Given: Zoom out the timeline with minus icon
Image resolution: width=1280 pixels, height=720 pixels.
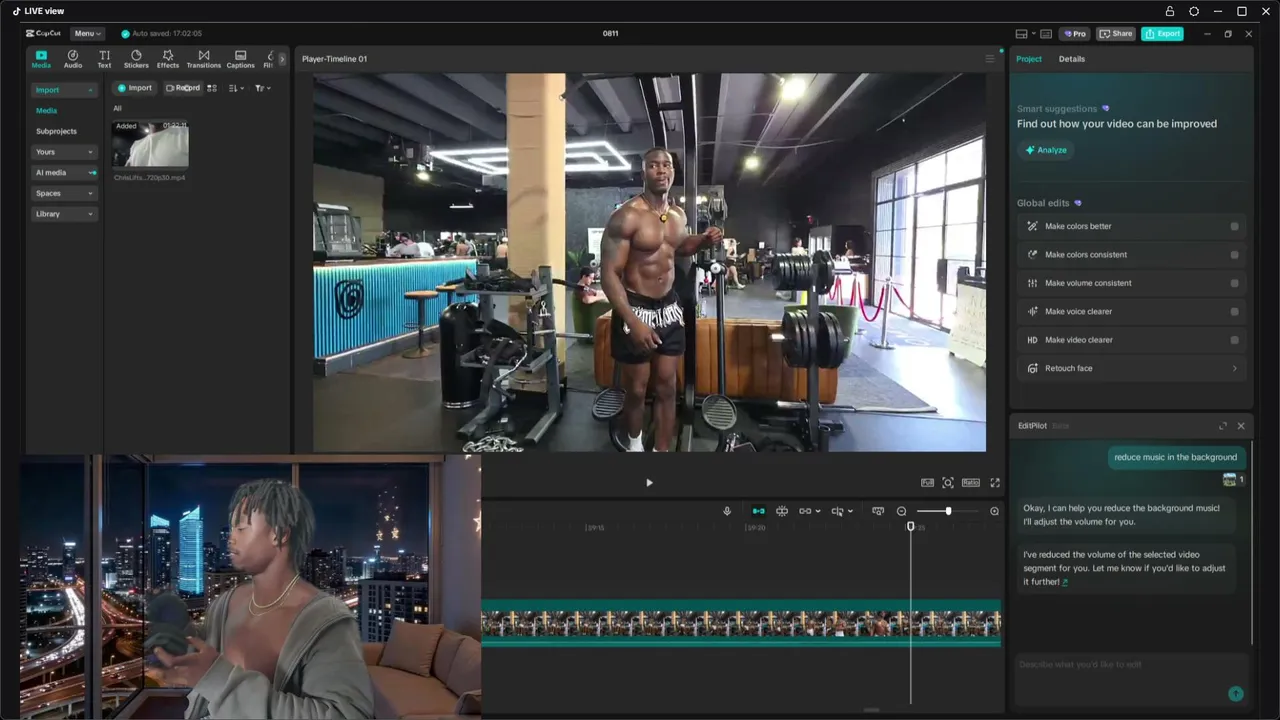Looking at the screenshot, I should pyautogui.click(x=901, y=511).
